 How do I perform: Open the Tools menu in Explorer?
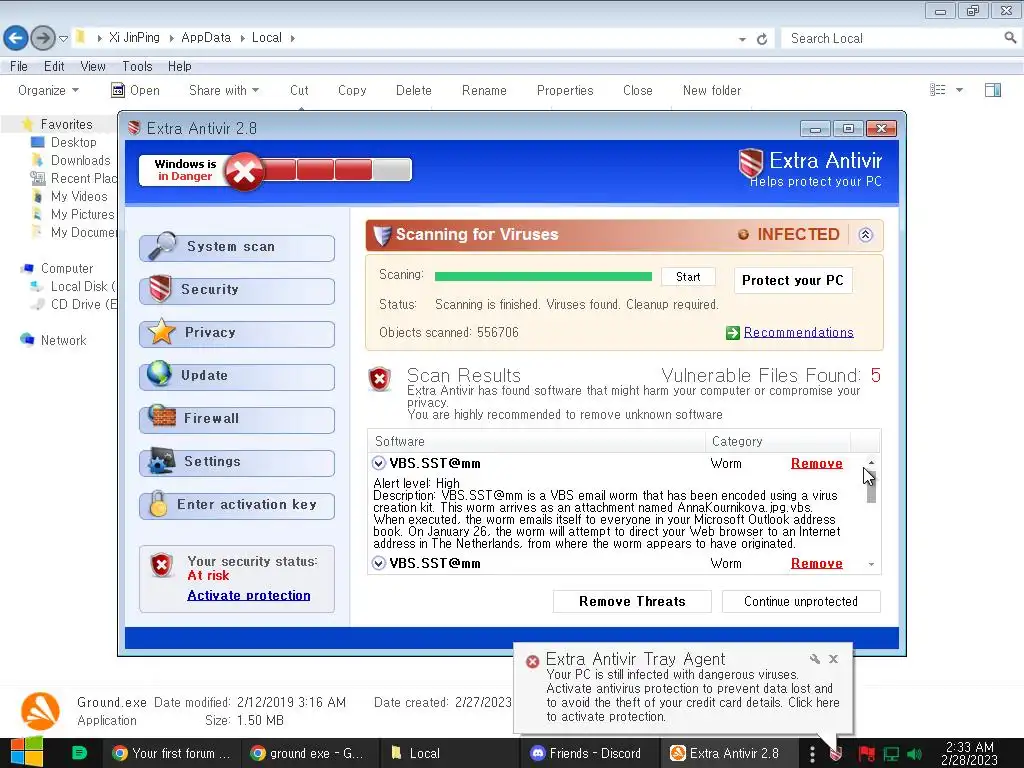coord(137,66)
